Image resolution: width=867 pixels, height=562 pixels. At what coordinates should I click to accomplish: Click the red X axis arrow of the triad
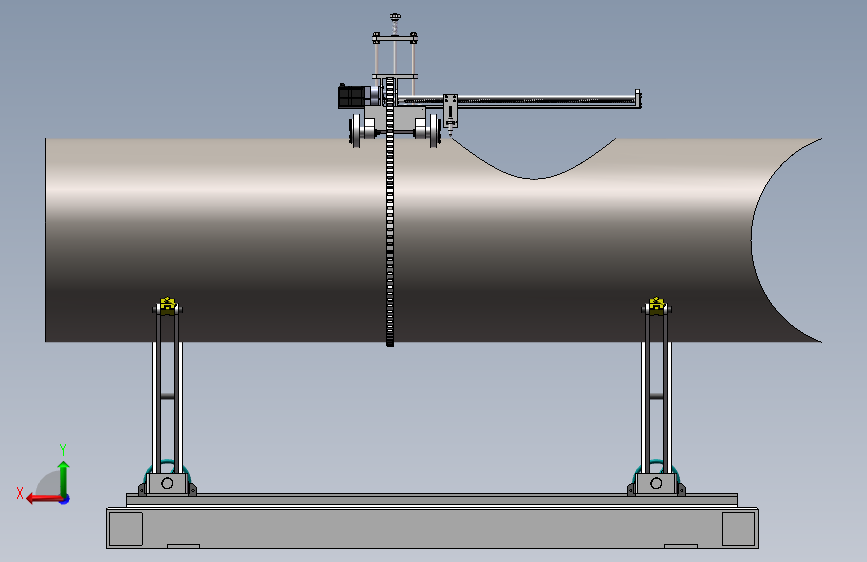click(43, 499)
